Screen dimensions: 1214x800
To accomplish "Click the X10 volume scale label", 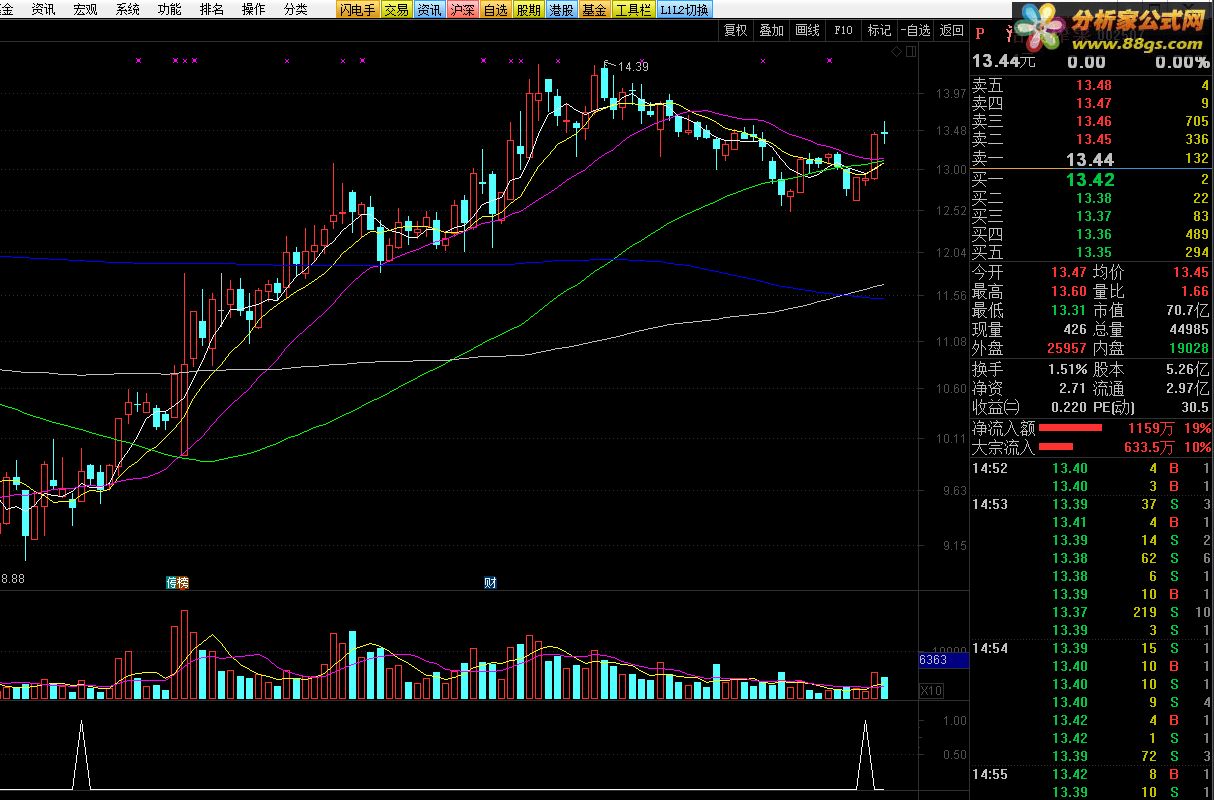I will pos(931,691).
